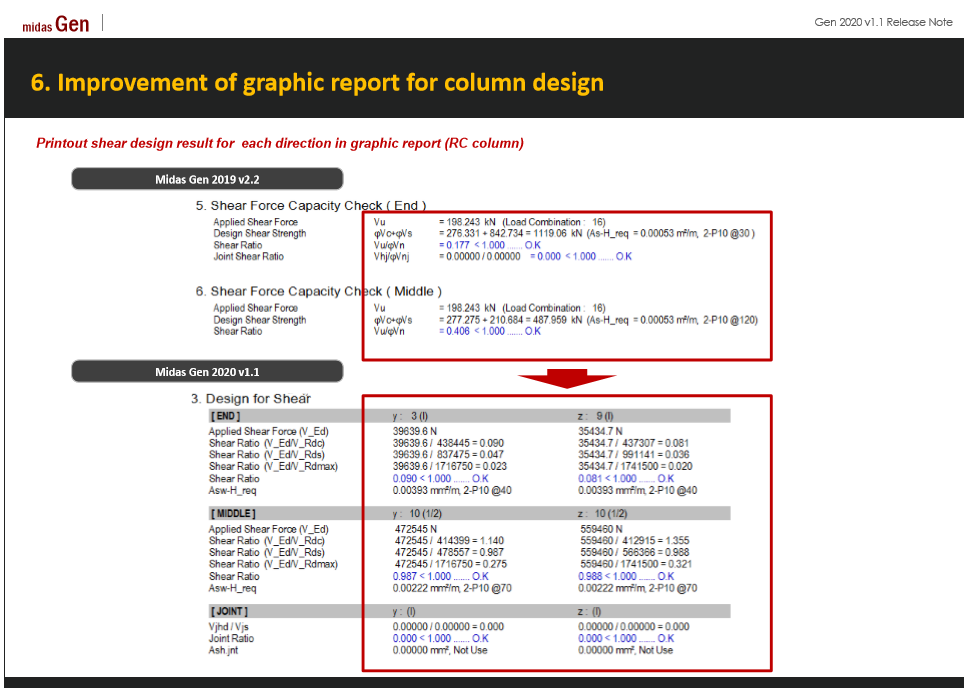
Task: Click the 'Joint Ratio' label
Action: click(231, 638)
